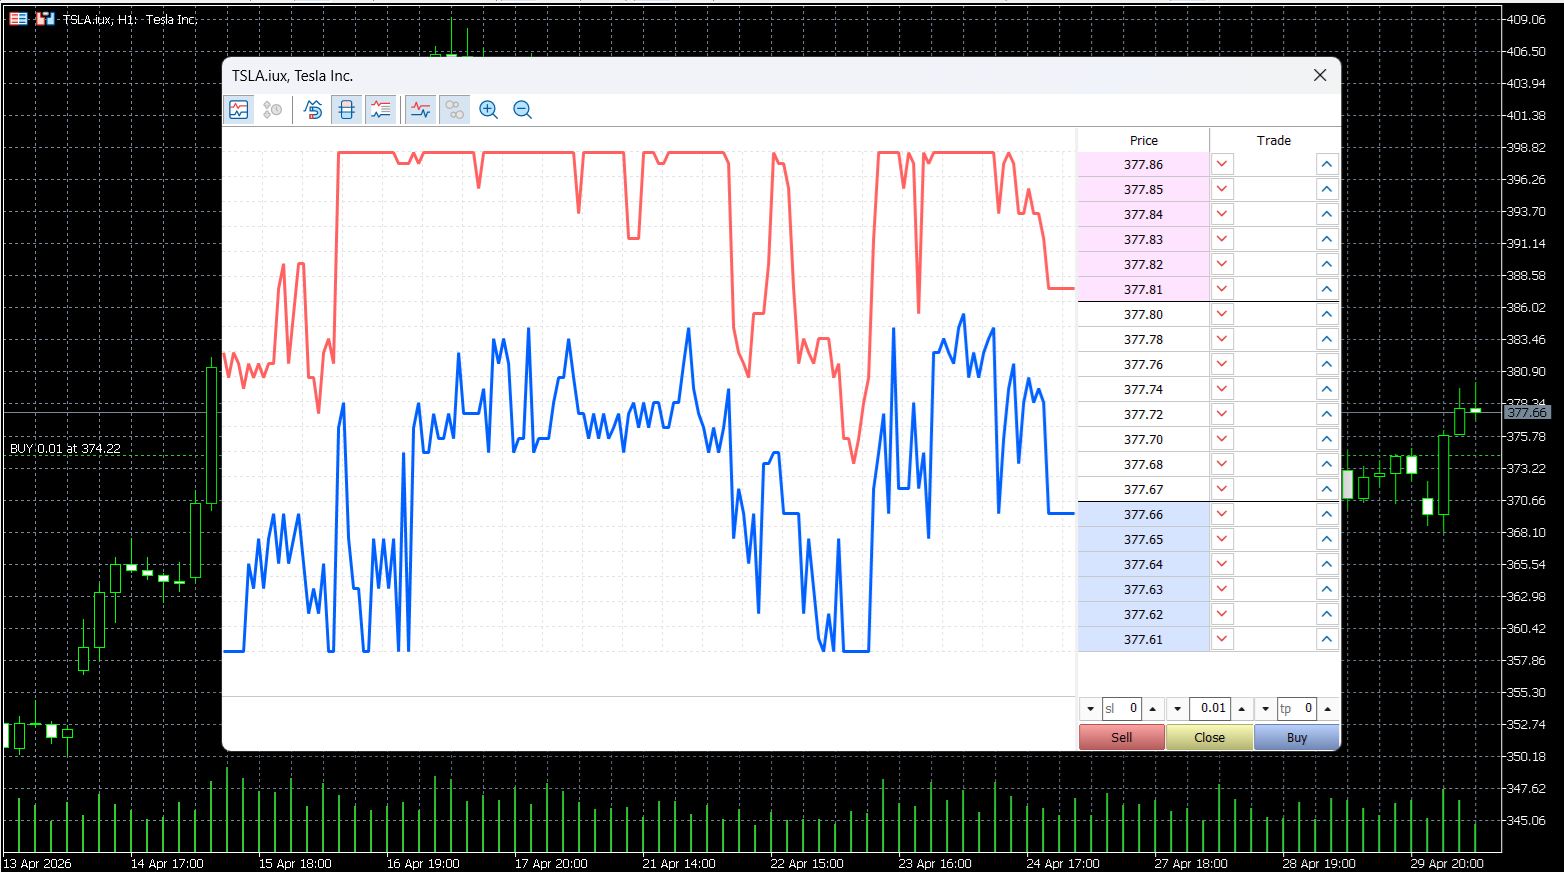The image size is (1564, 872).
Task: Toggle the spread view mode icon
Action: pos(347,110)
